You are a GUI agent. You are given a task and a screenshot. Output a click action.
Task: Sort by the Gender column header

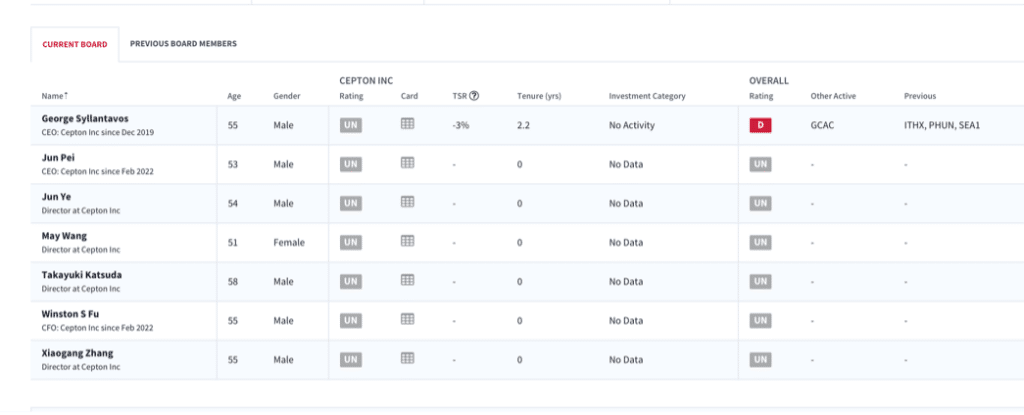click(287, 96)
